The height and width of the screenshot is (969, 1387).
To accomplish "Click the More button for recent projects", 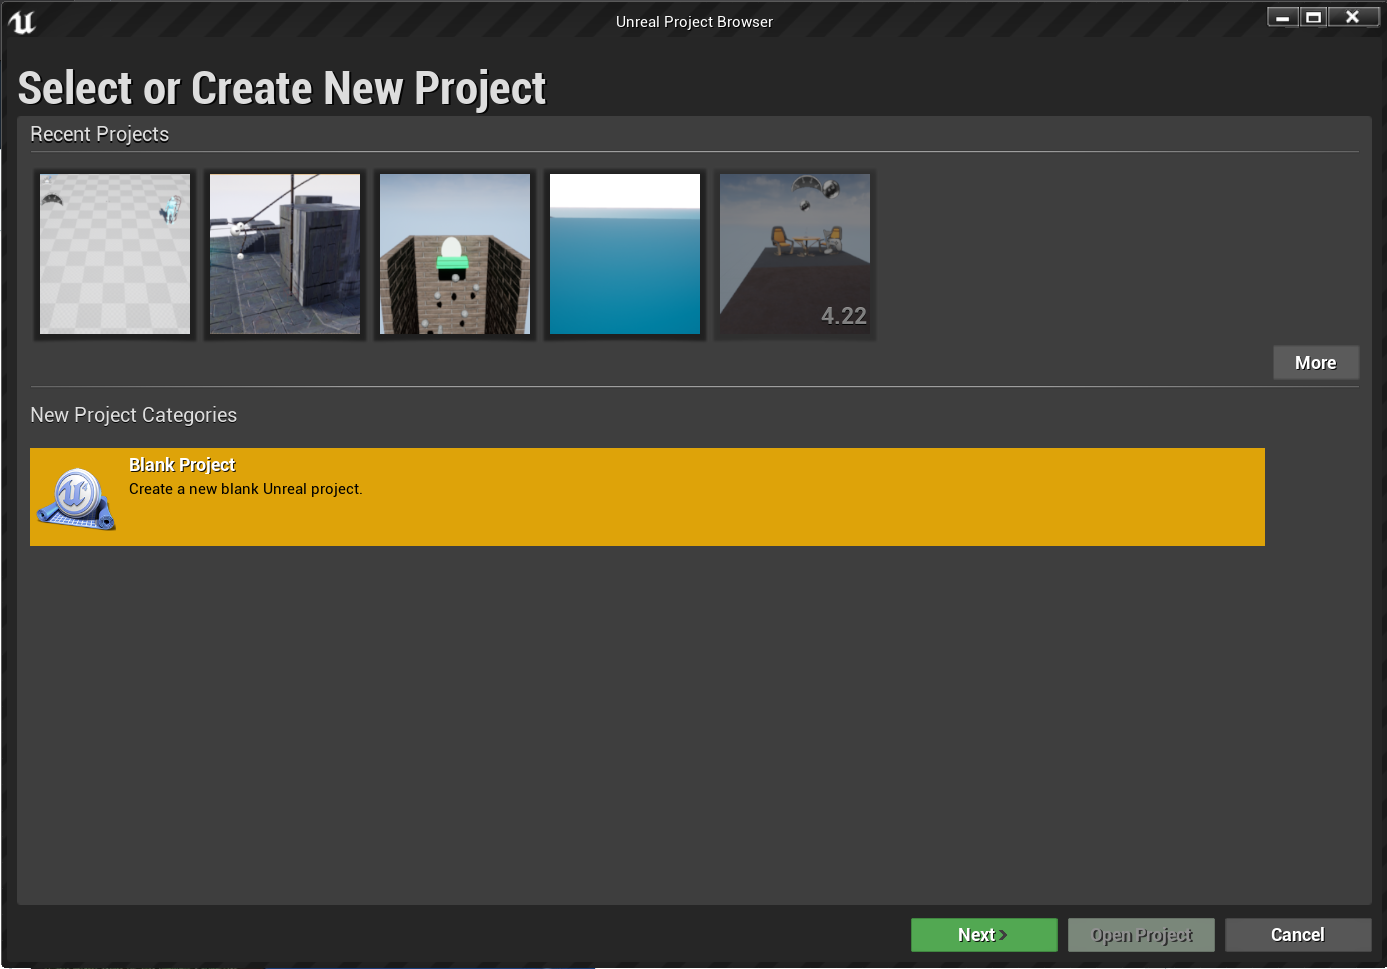I will click(1316, 363).
